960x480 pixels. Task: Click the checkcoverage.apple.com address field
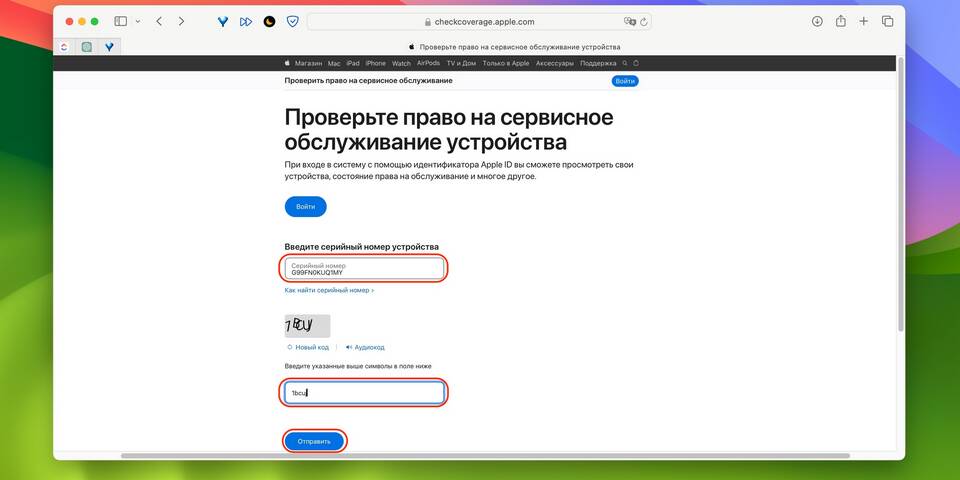pos(479,21)
